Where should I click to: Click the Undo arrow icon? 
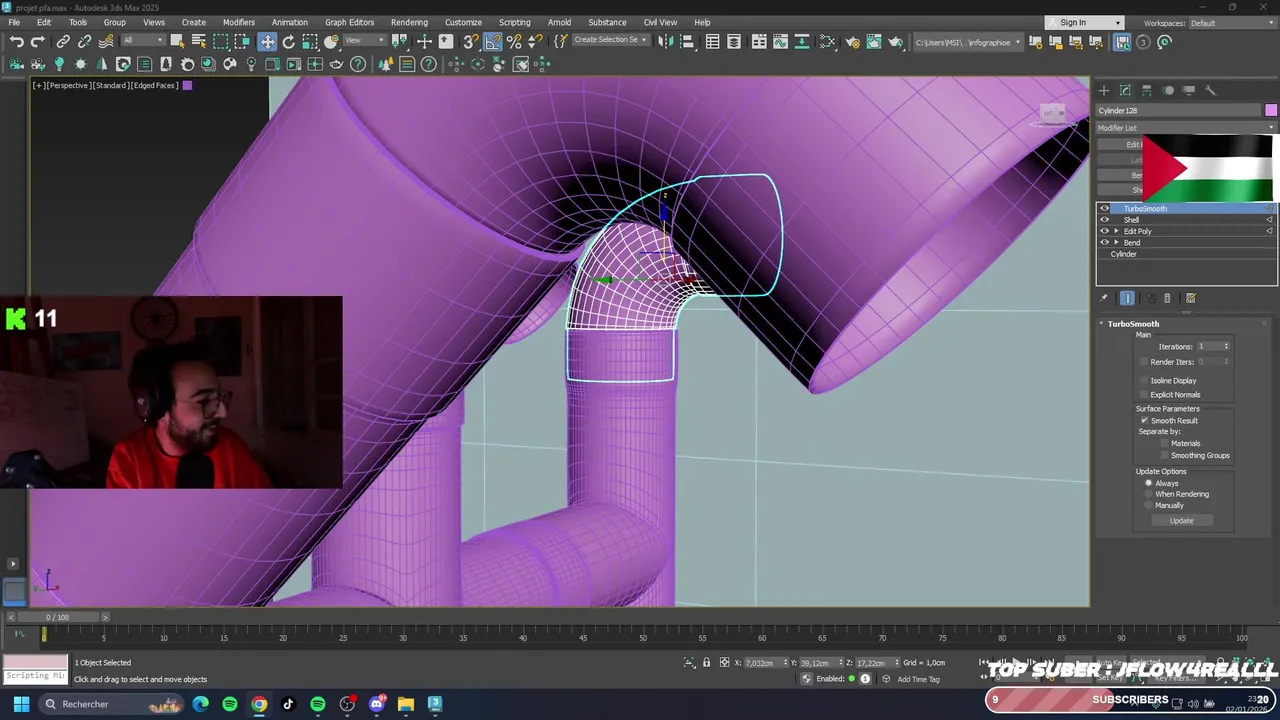point(17,42)
